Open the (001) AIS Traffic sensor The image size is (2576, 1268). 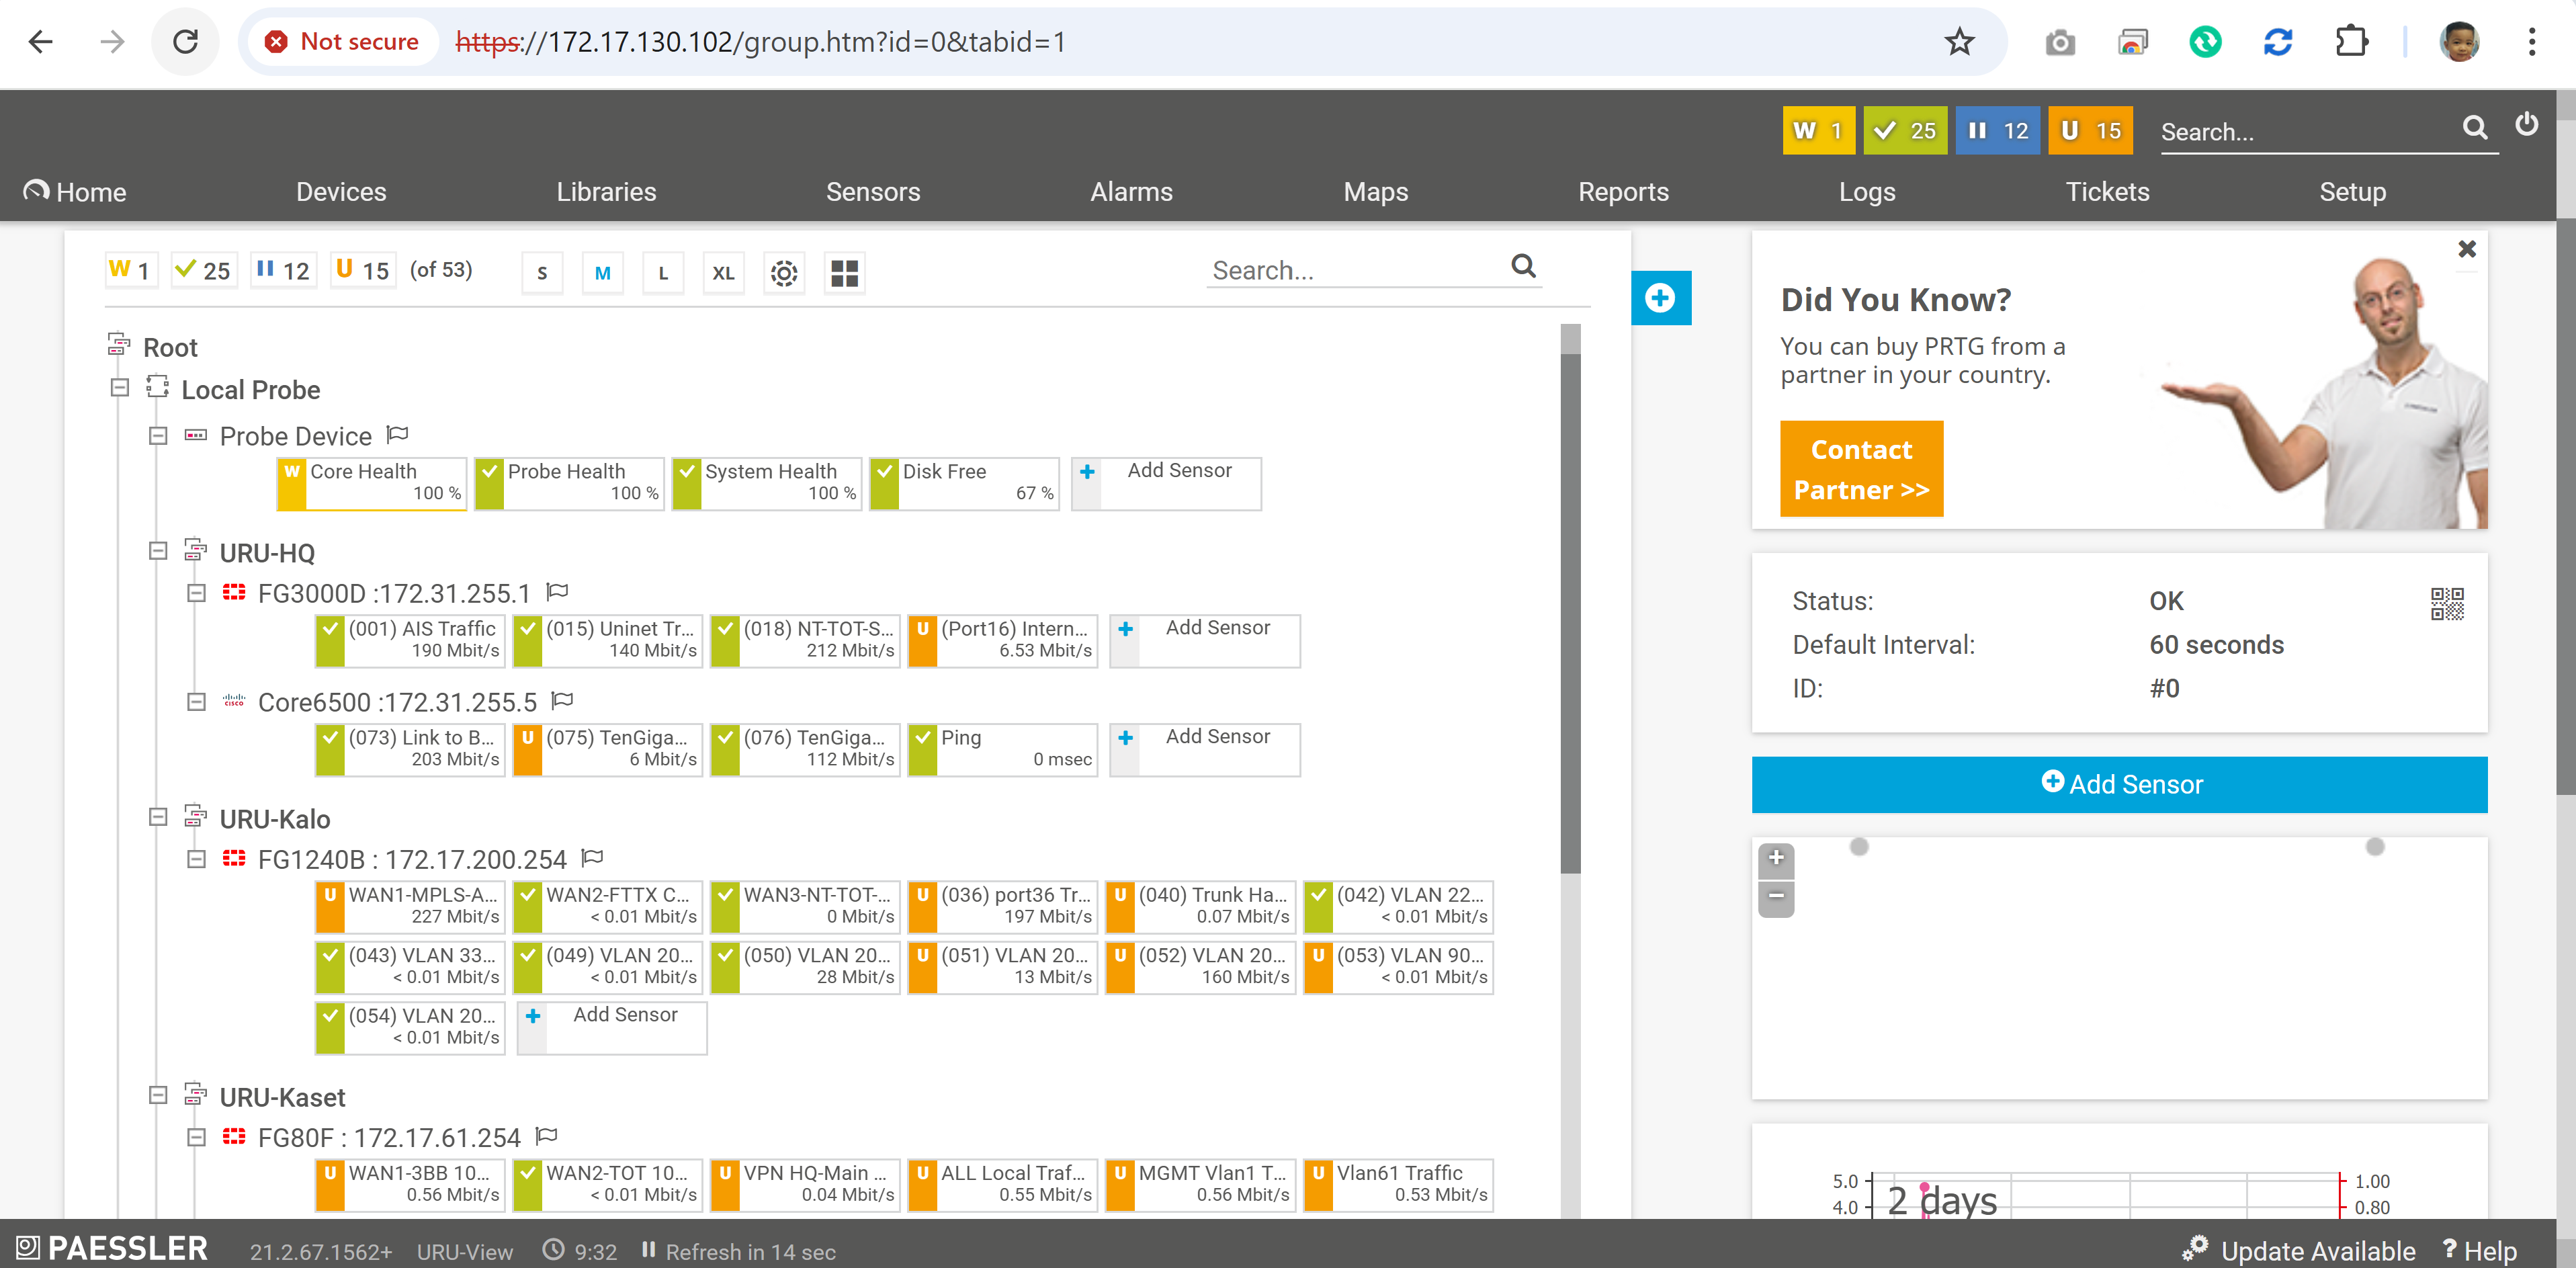tap(410, 640)
